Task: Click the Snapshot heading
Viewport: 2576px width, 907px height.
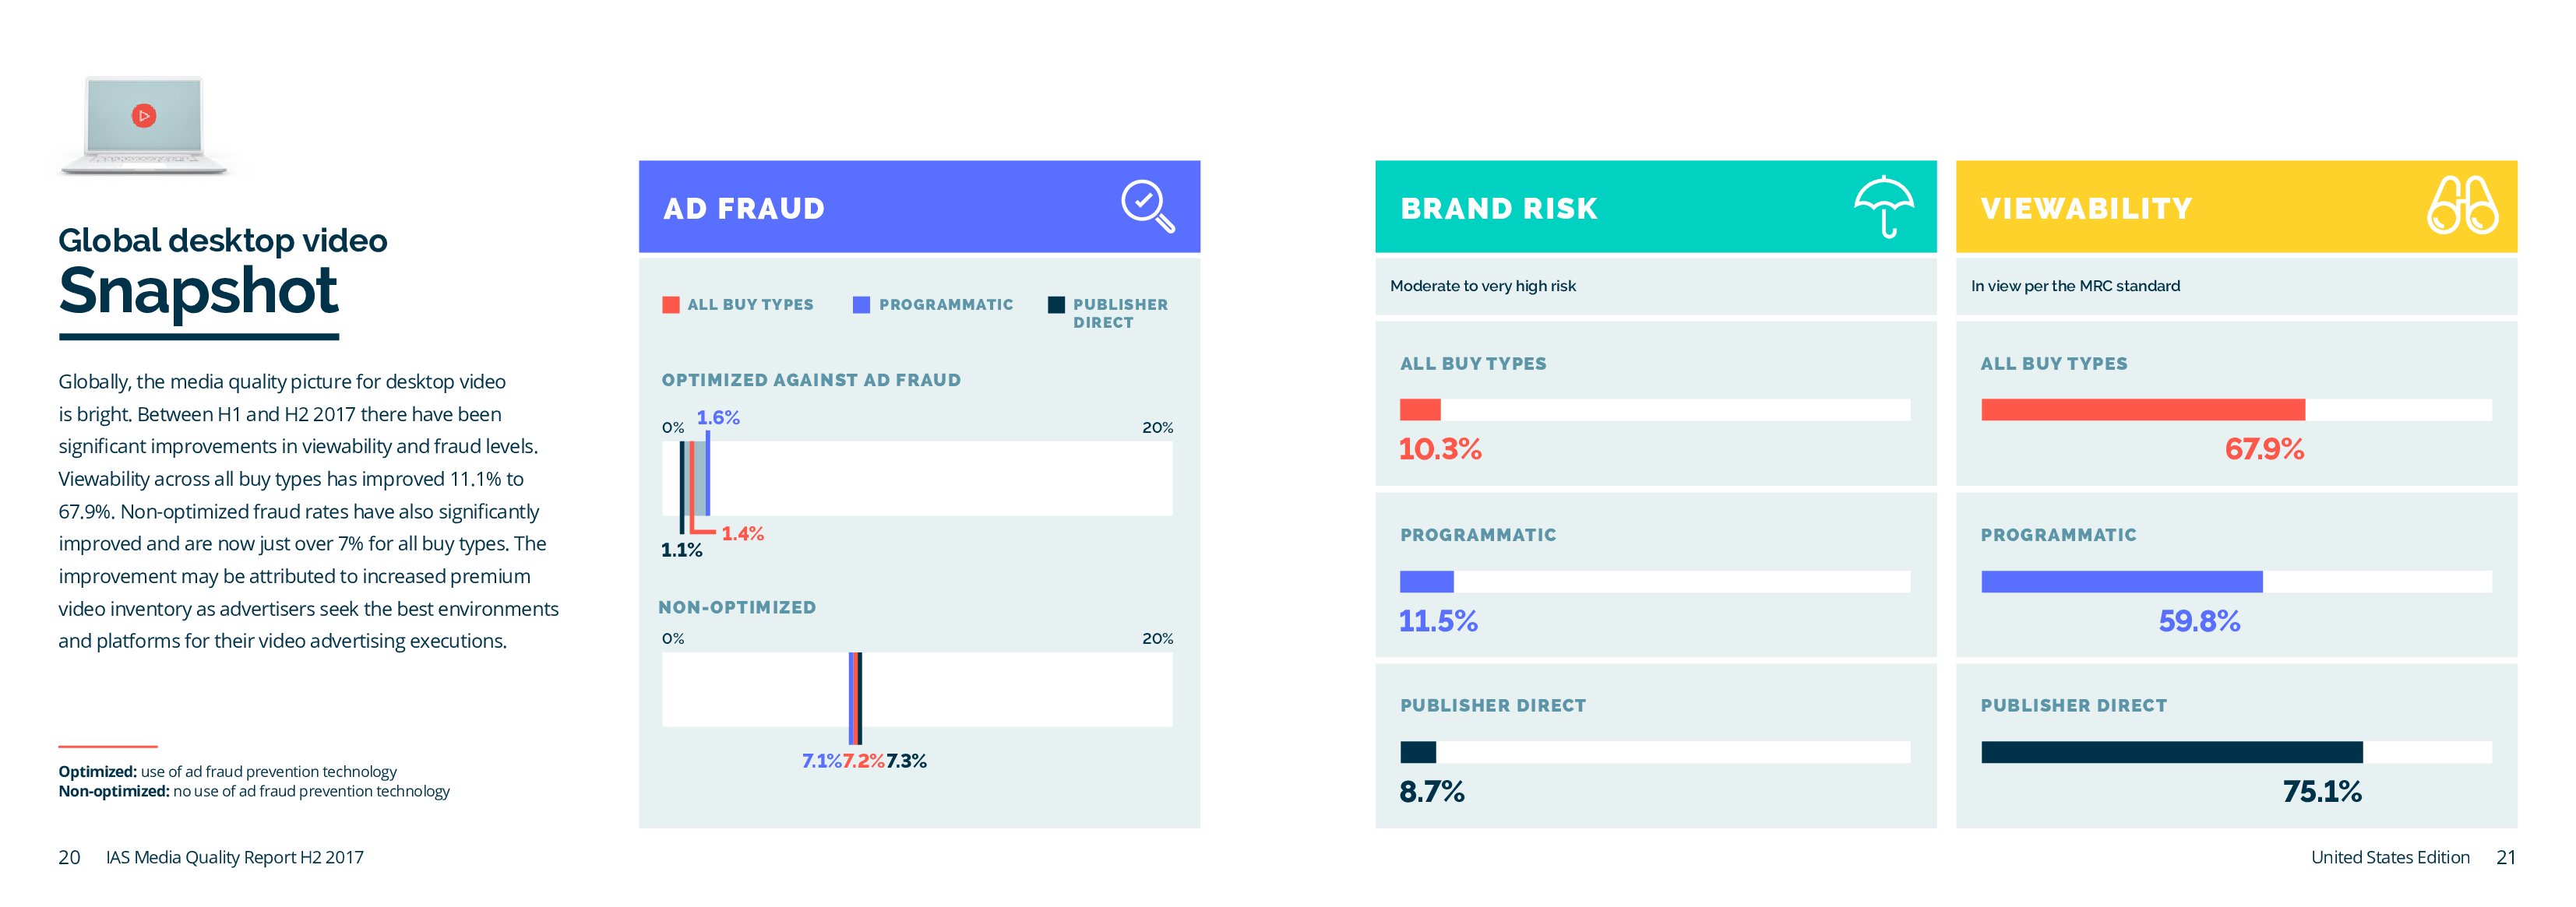Action: coord(199,291)
